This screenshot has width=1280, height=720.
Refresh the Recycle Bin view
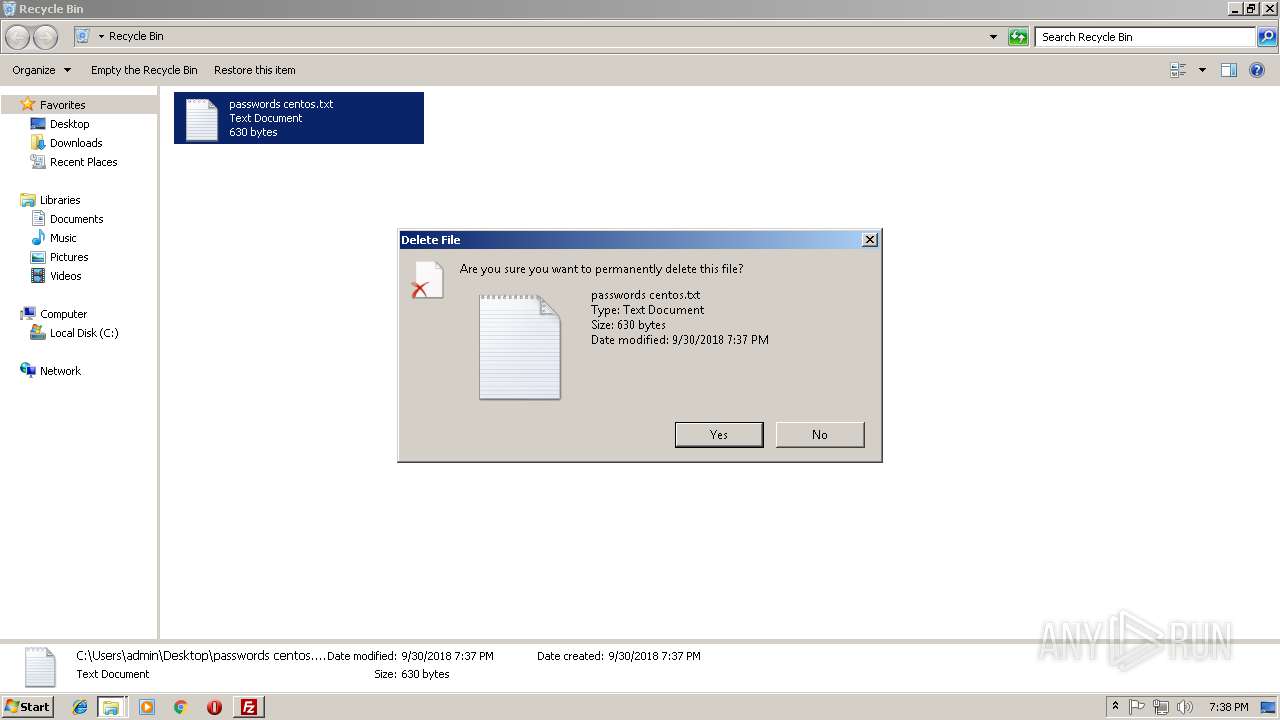1018,37
